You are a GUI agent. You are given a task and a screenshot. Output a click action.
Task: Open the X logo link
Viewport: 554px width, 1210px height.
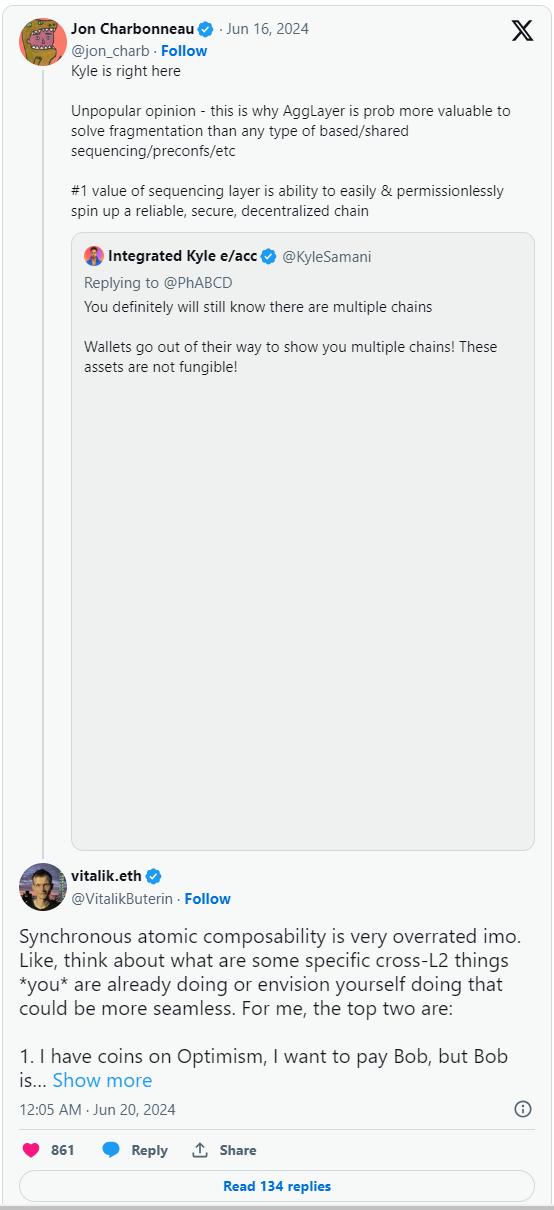pos(522,31)
